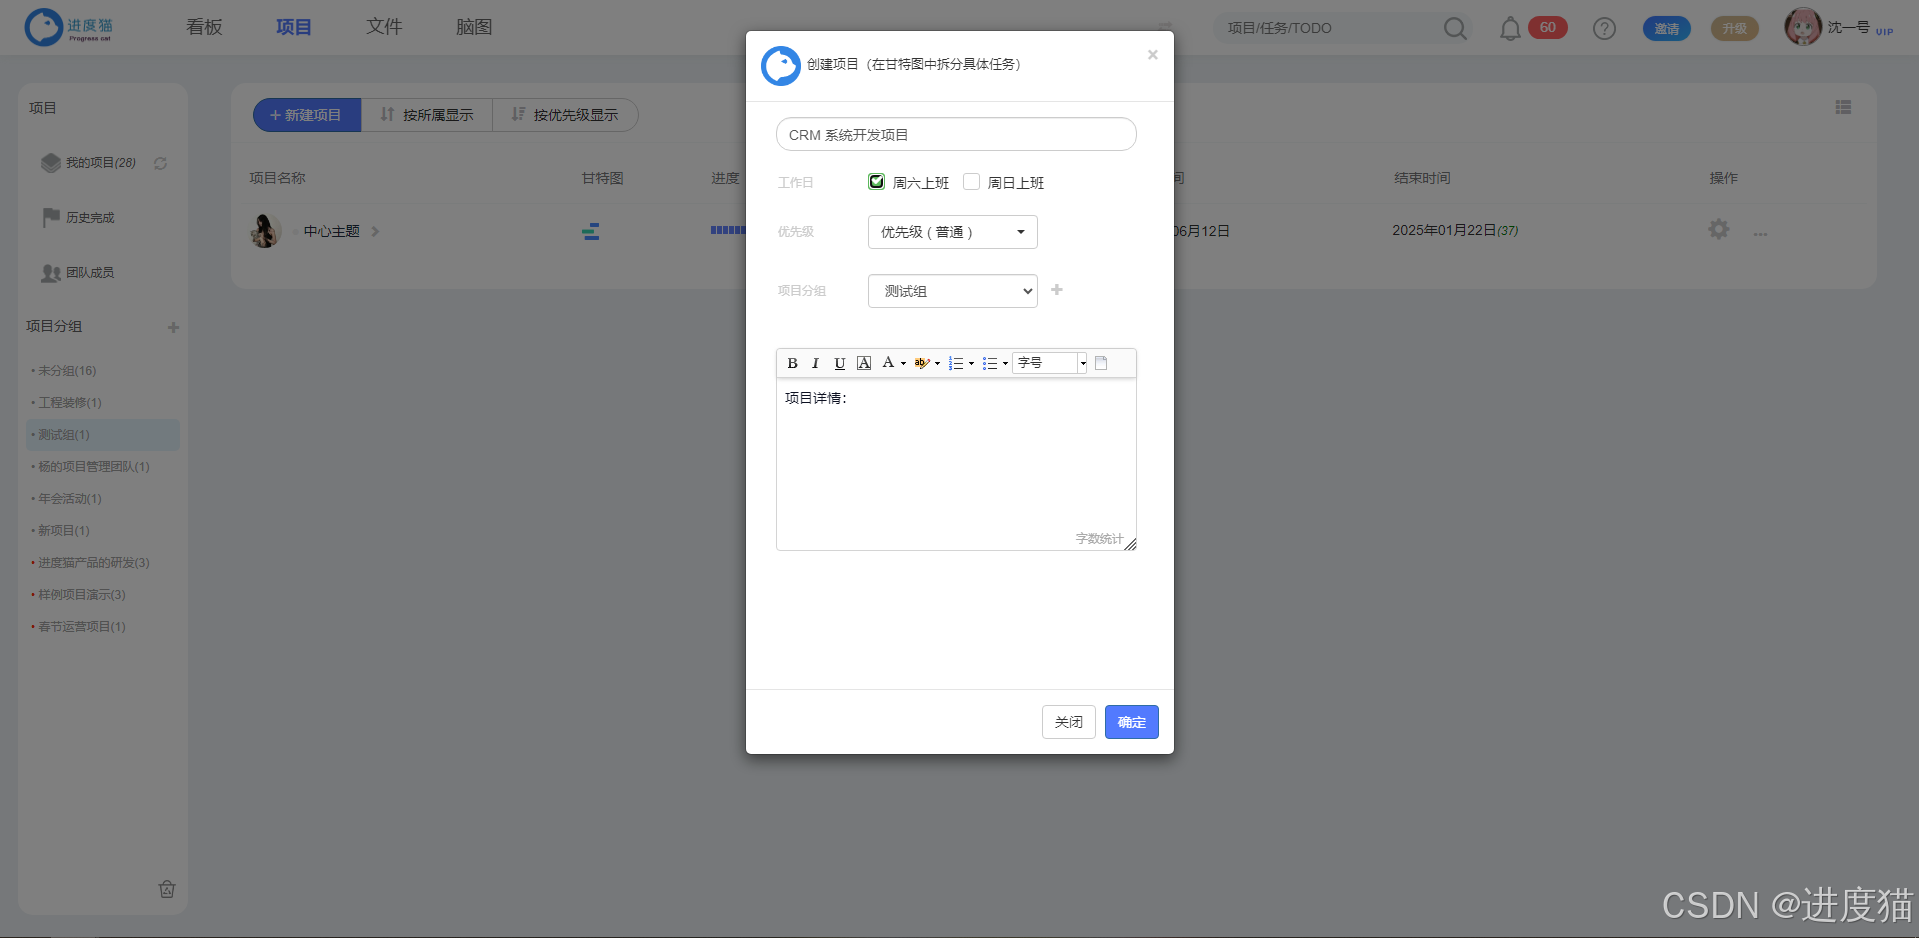Click the 进度猫 logo
The height and width of the screenshot is (938, 1919).
(70, 27)
